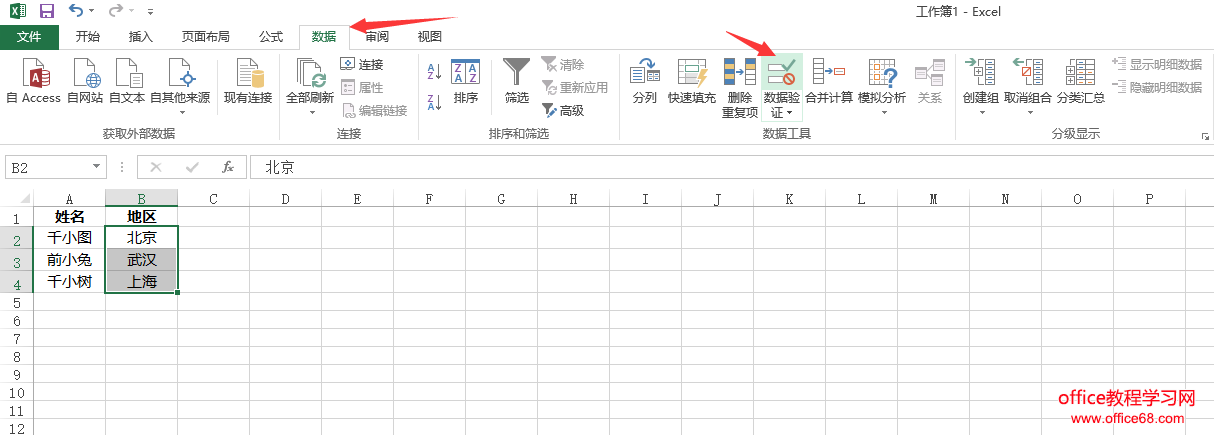Select row 5 header
Screen dimensions: 1214x435
coord(16,303)
